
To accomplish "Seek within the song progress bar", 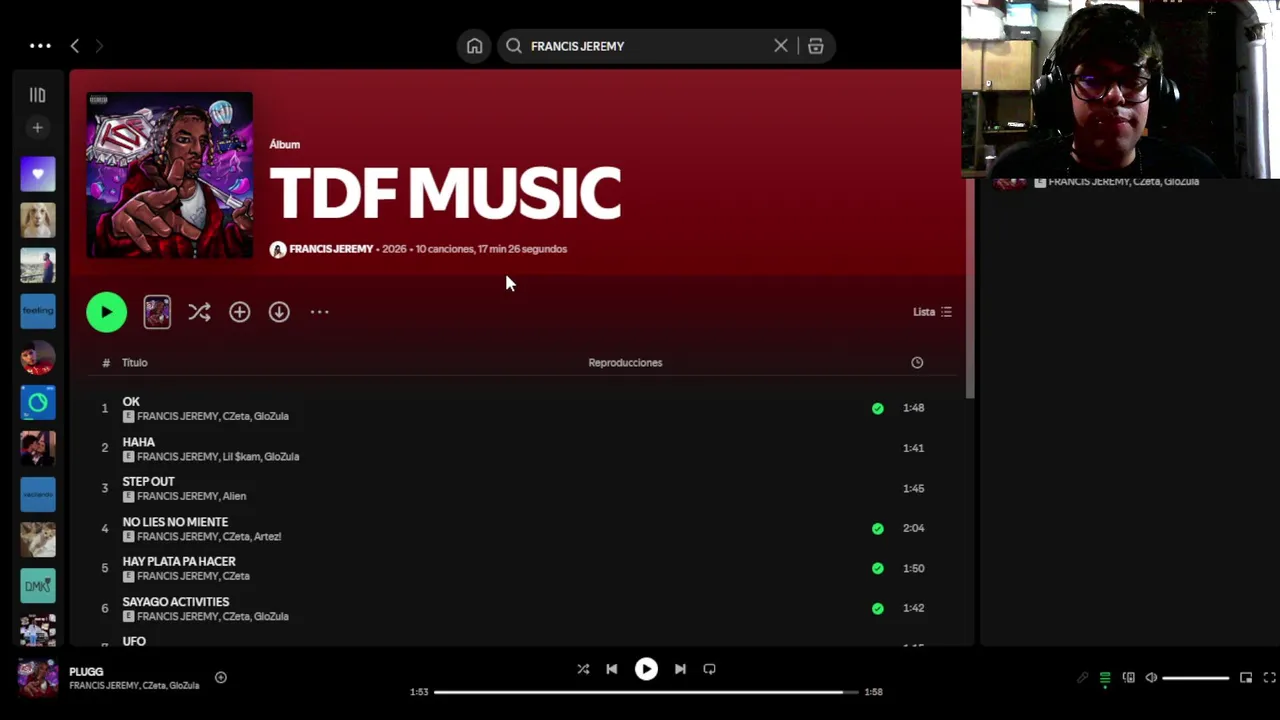I will [x=646, y=692].
